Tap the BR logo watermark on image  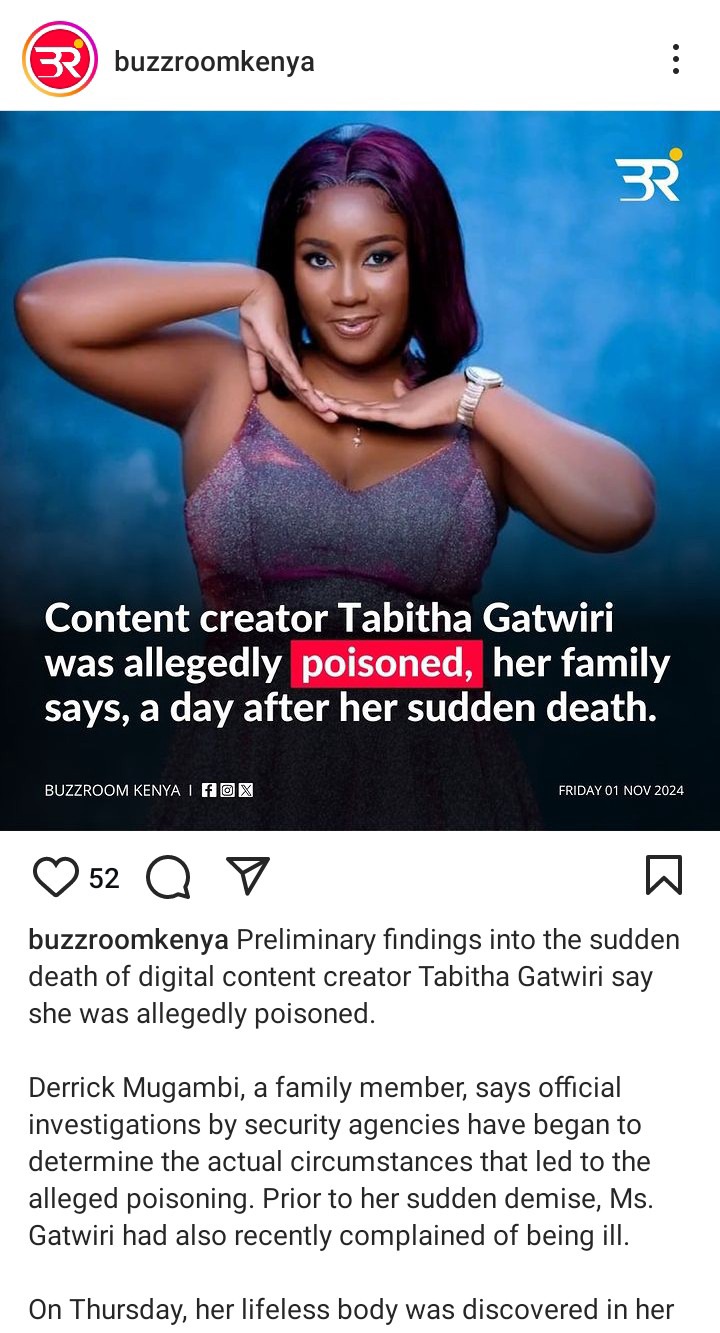tap(649, 175)
